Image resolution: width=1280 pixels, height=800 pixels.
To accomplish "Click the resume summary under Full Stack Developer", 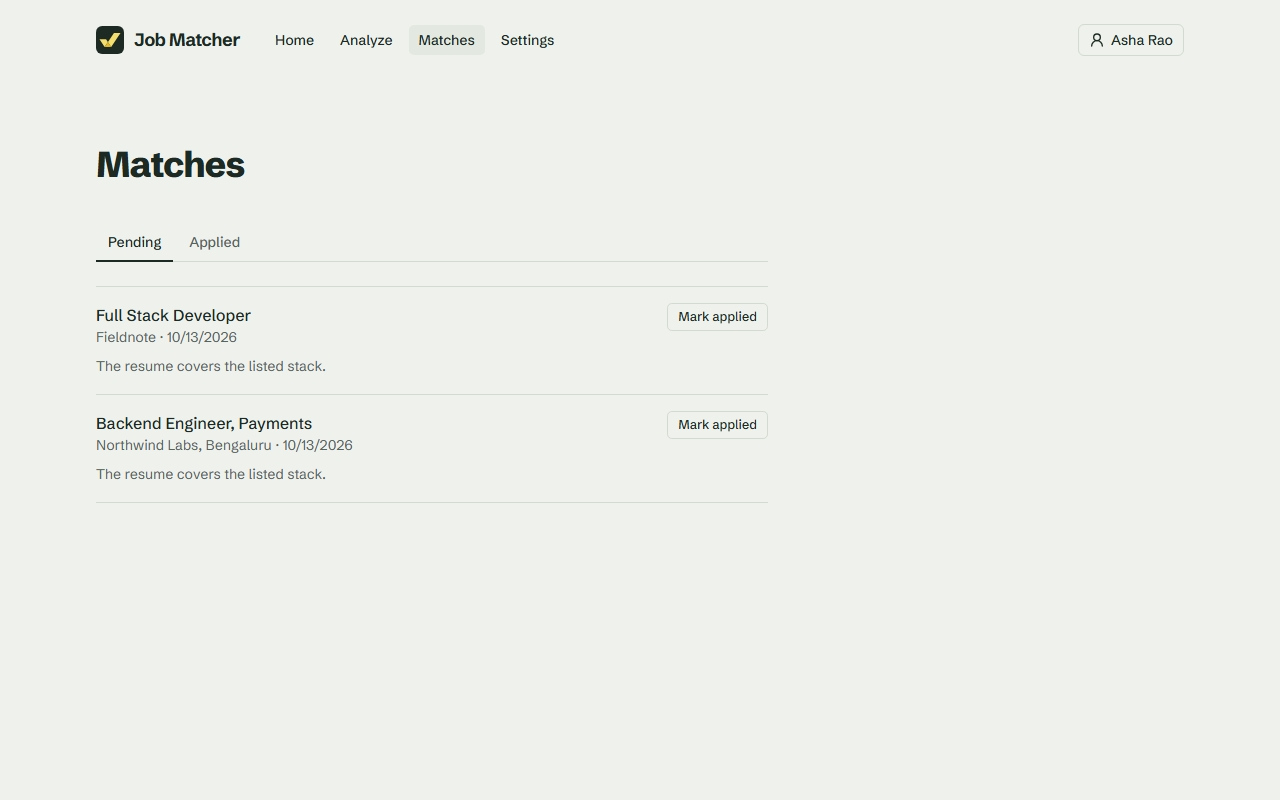I will (x=211, y=366).
